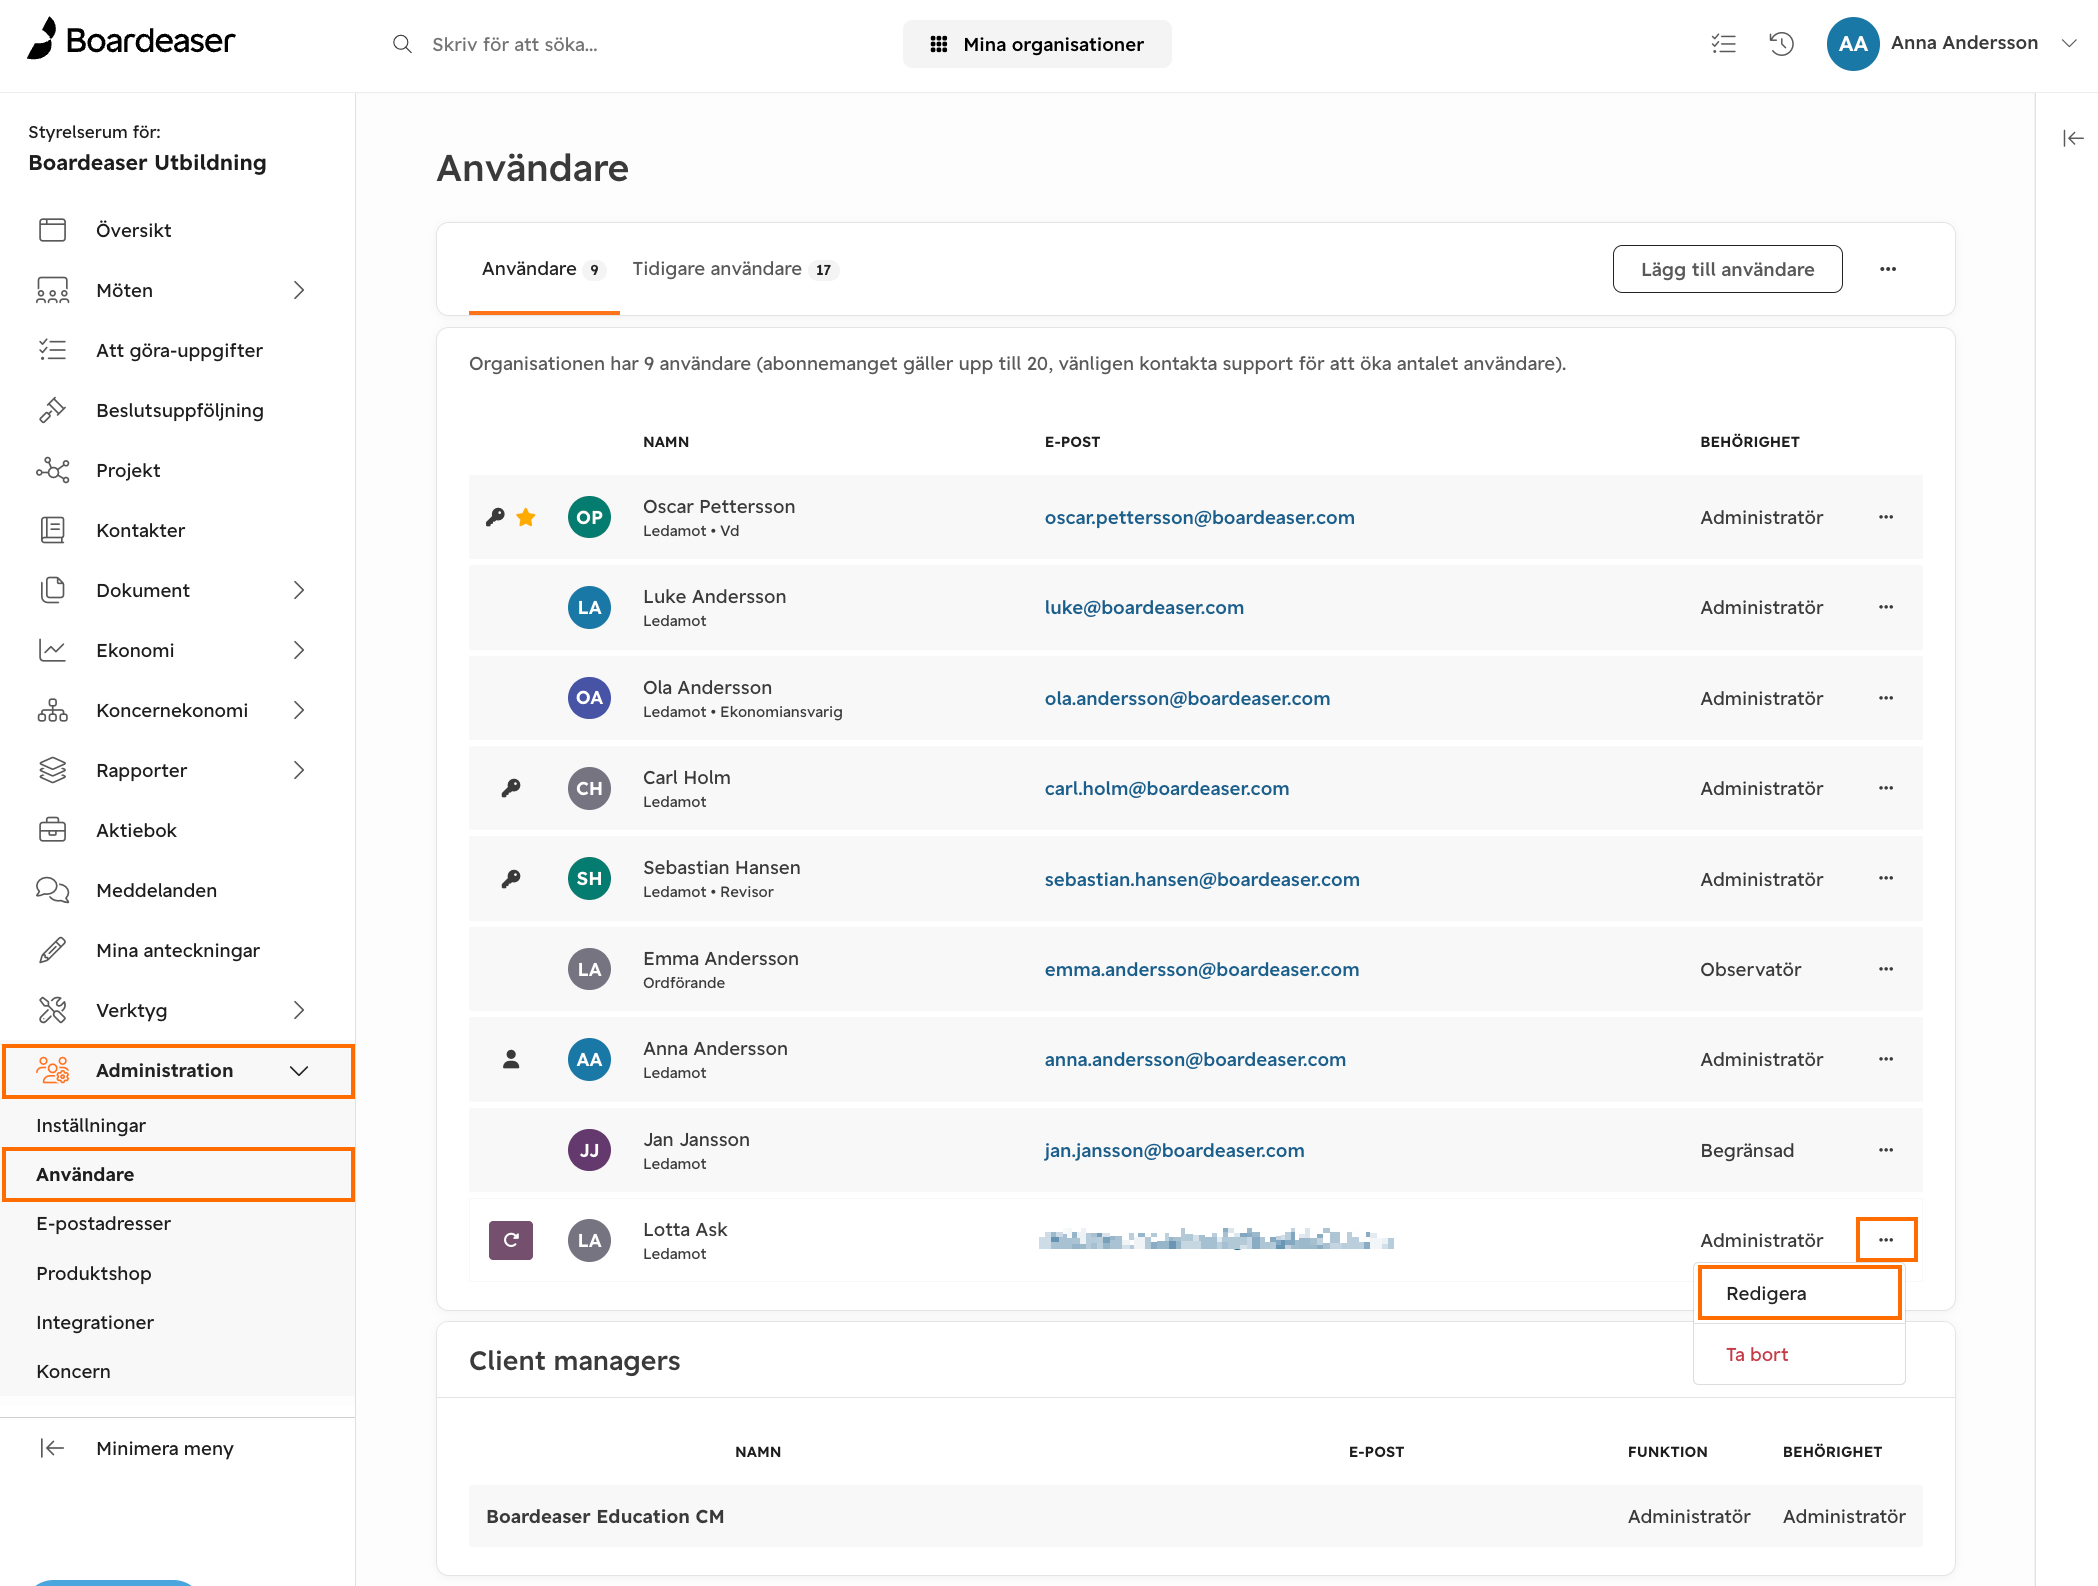Select the Boardeaser Education CM row
This screenshot has width=2098, height=1586.
(x=1195, y=1516)
